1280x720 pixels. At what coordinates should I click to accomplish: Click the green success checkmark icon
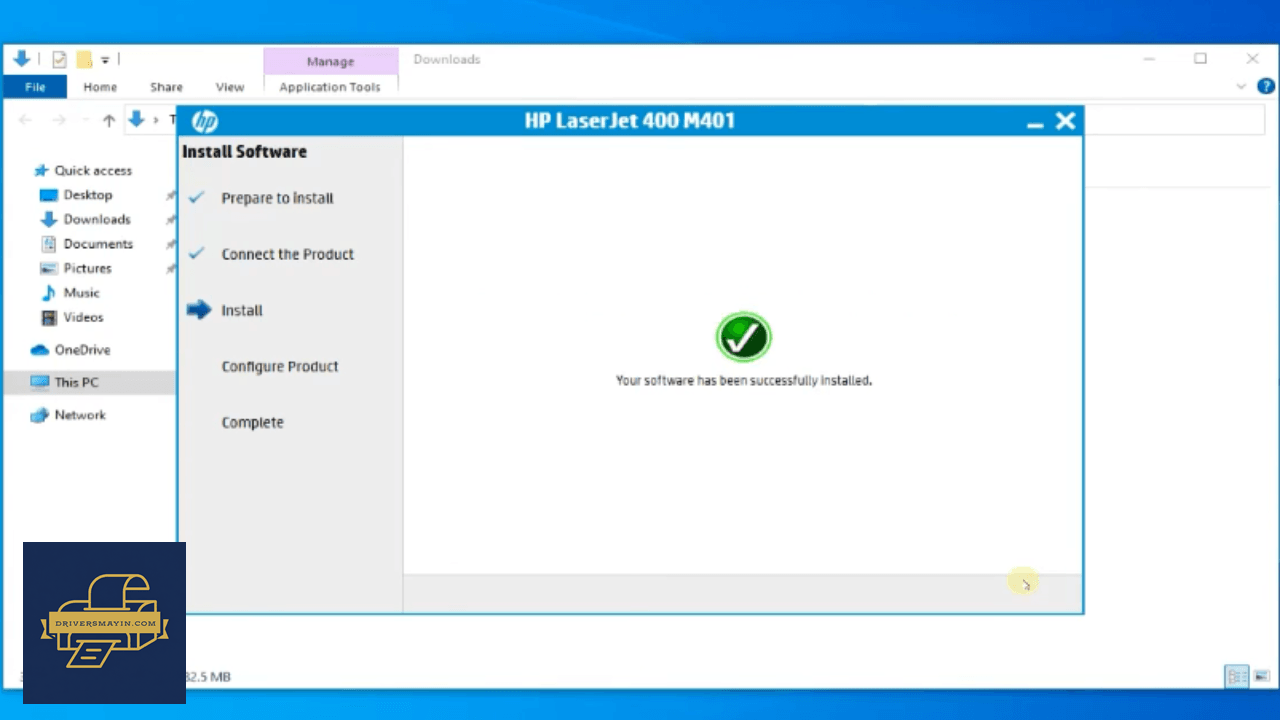click(x=743, y=337)
